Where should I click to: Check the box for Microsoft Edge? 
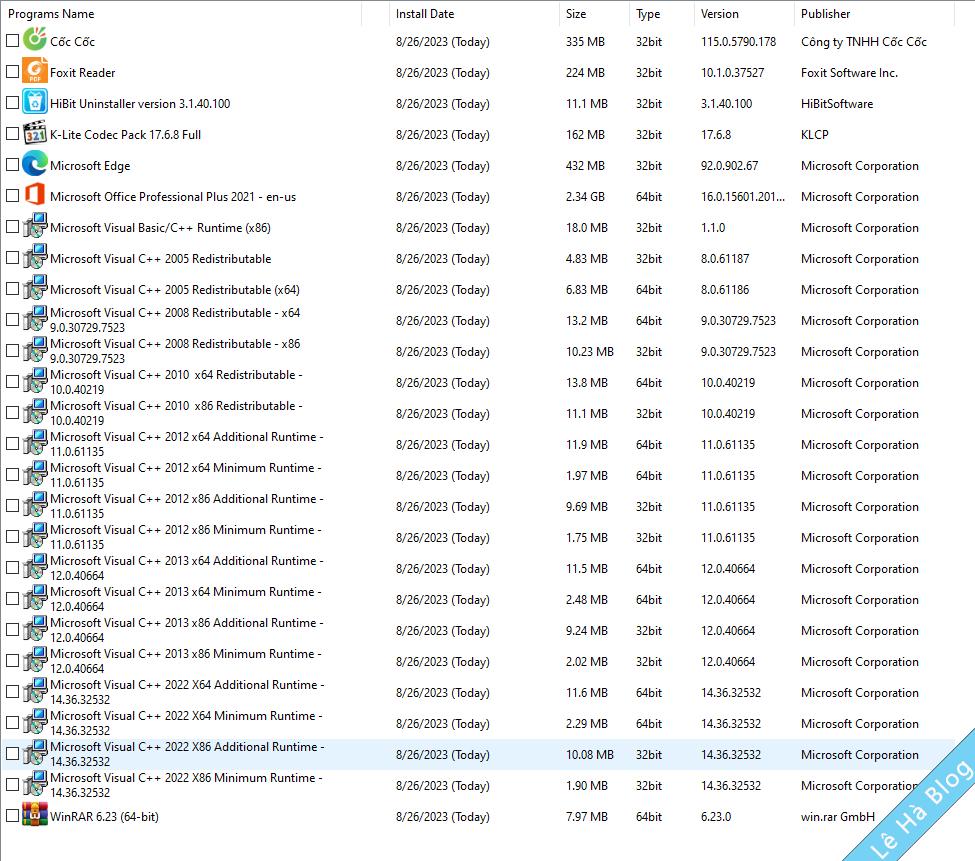coord(12,165)
